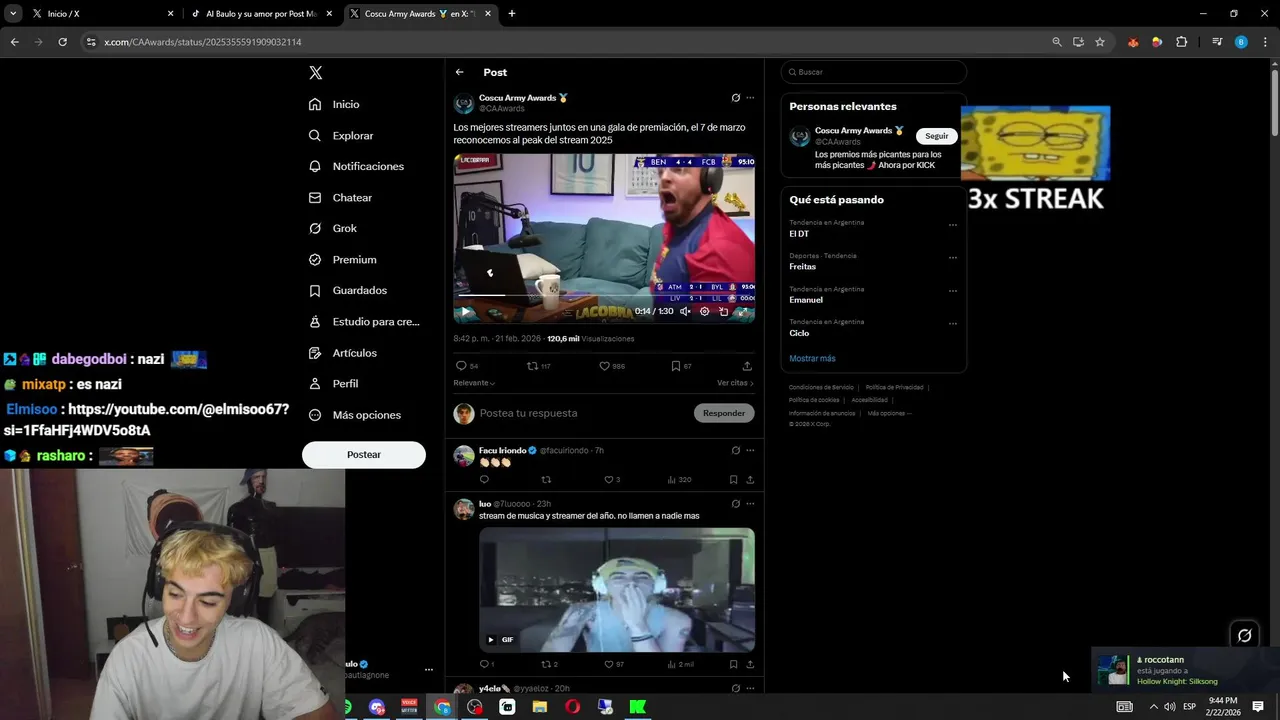Play the Coscu Army Awards video
This screenshot has width=1280, height=720.
(x=465, y=311)
